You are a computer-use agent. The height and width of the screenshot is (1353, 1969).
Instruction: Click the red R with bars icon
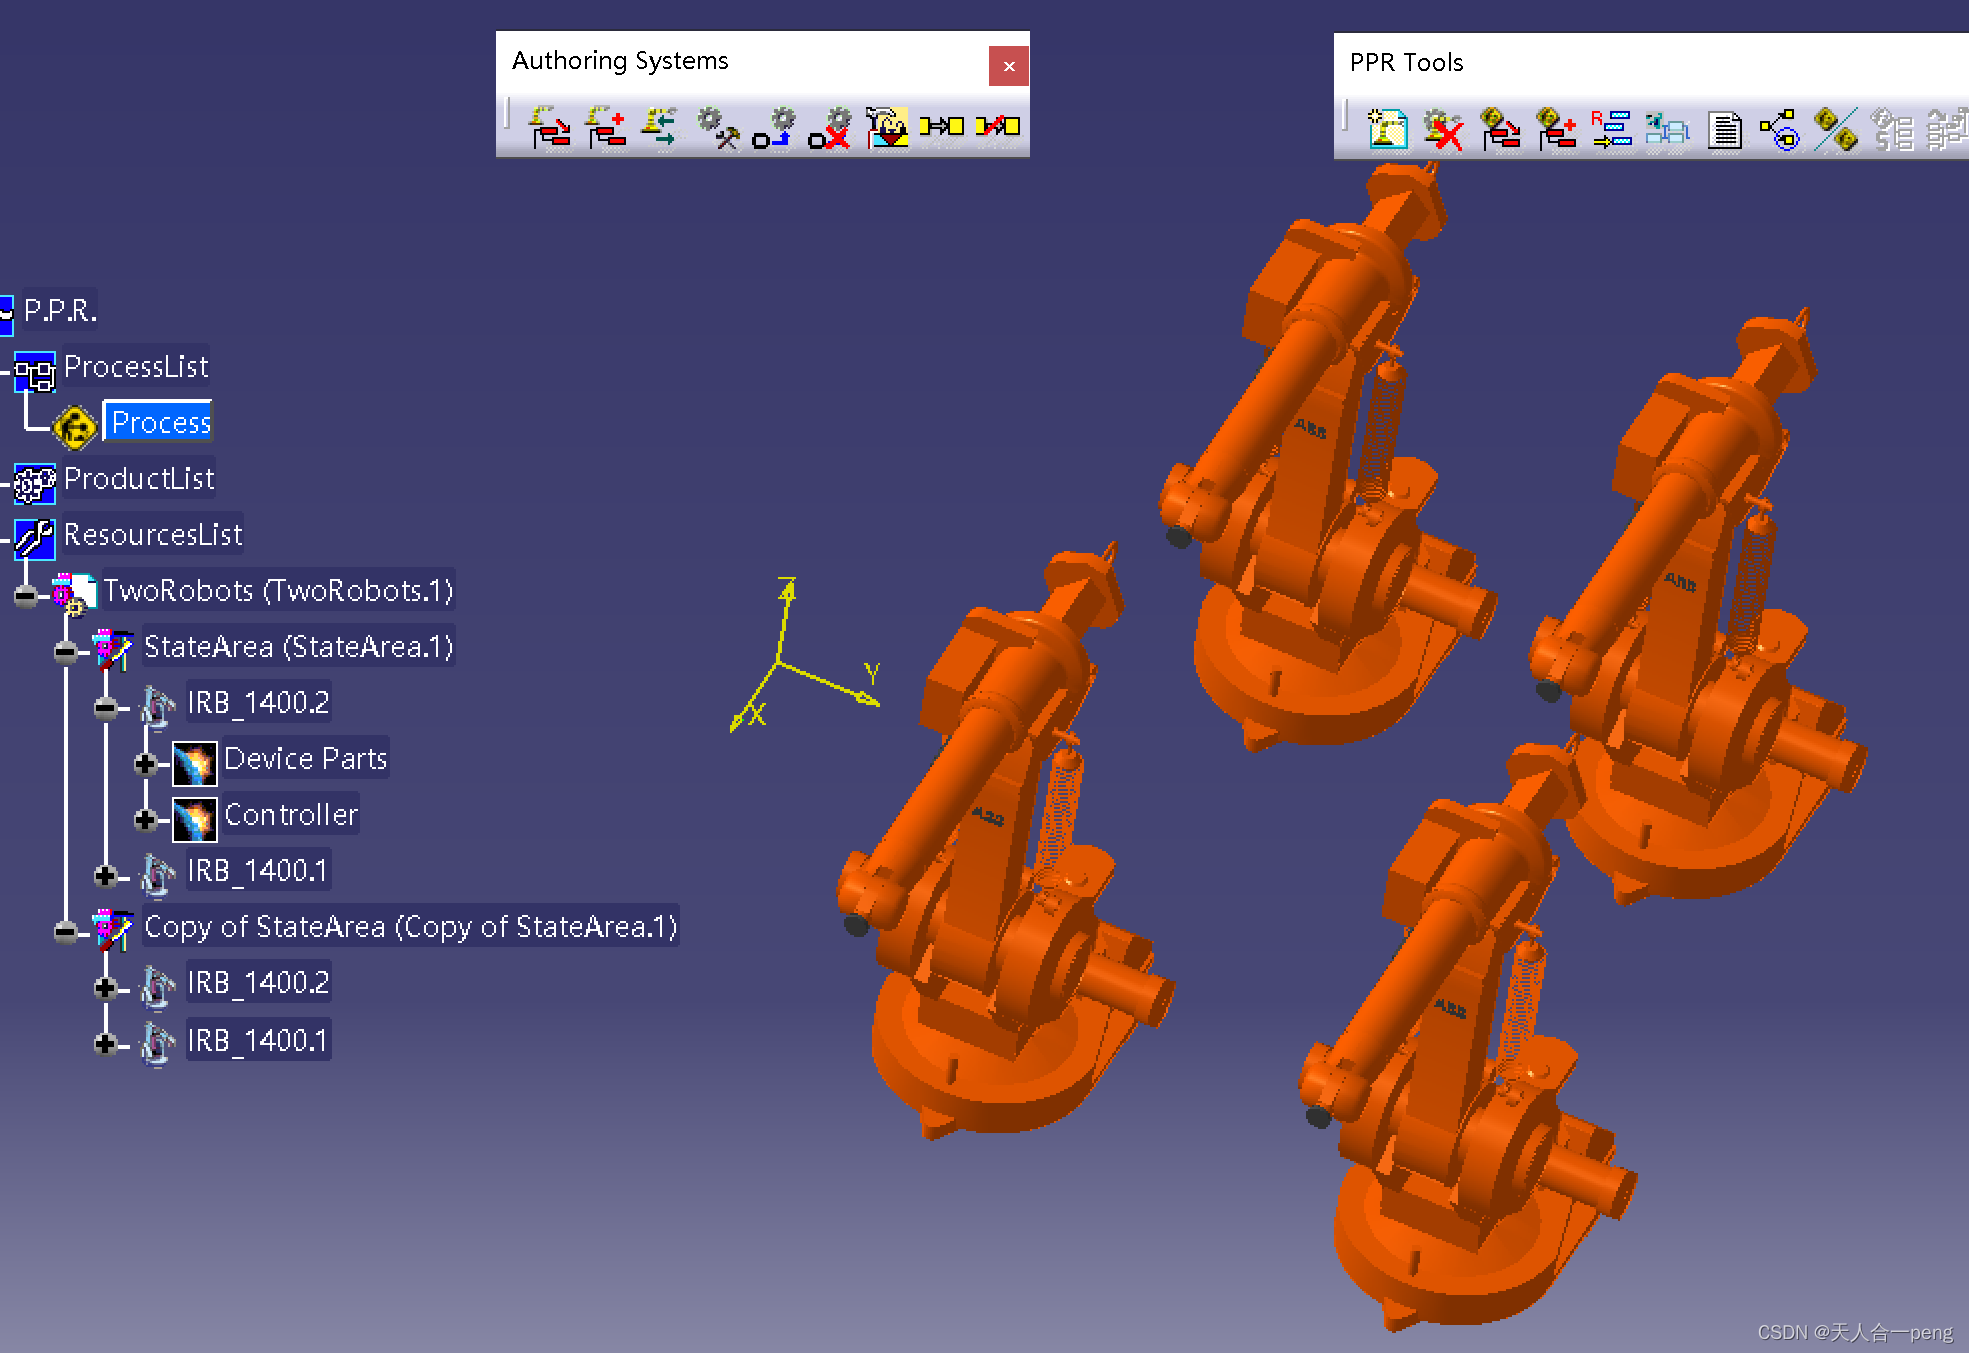[1611, 130]
